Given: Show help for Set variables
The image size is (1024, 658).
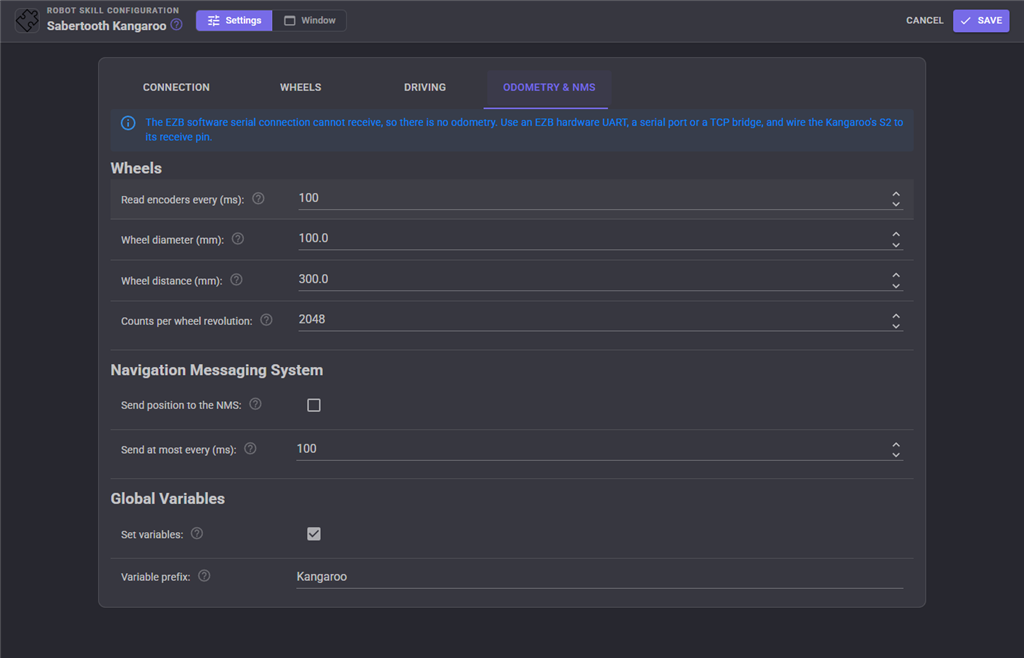Looking at the screenshot, I should point(197,533).
